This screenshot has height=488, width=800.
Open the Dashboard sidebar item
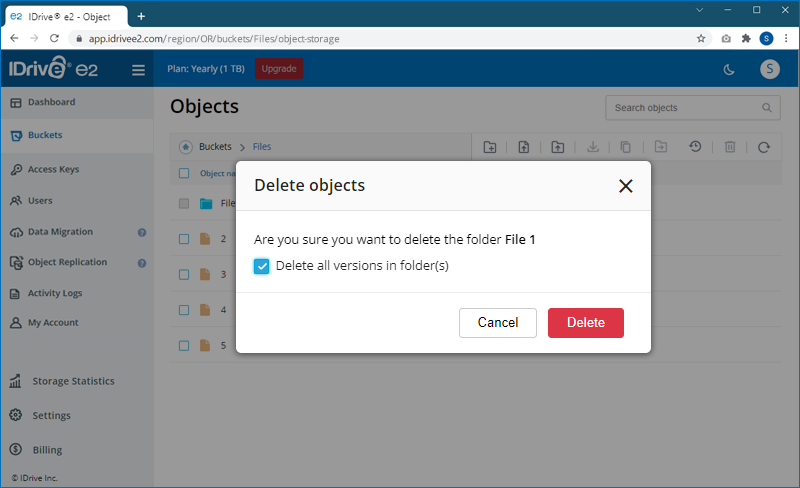51,102
